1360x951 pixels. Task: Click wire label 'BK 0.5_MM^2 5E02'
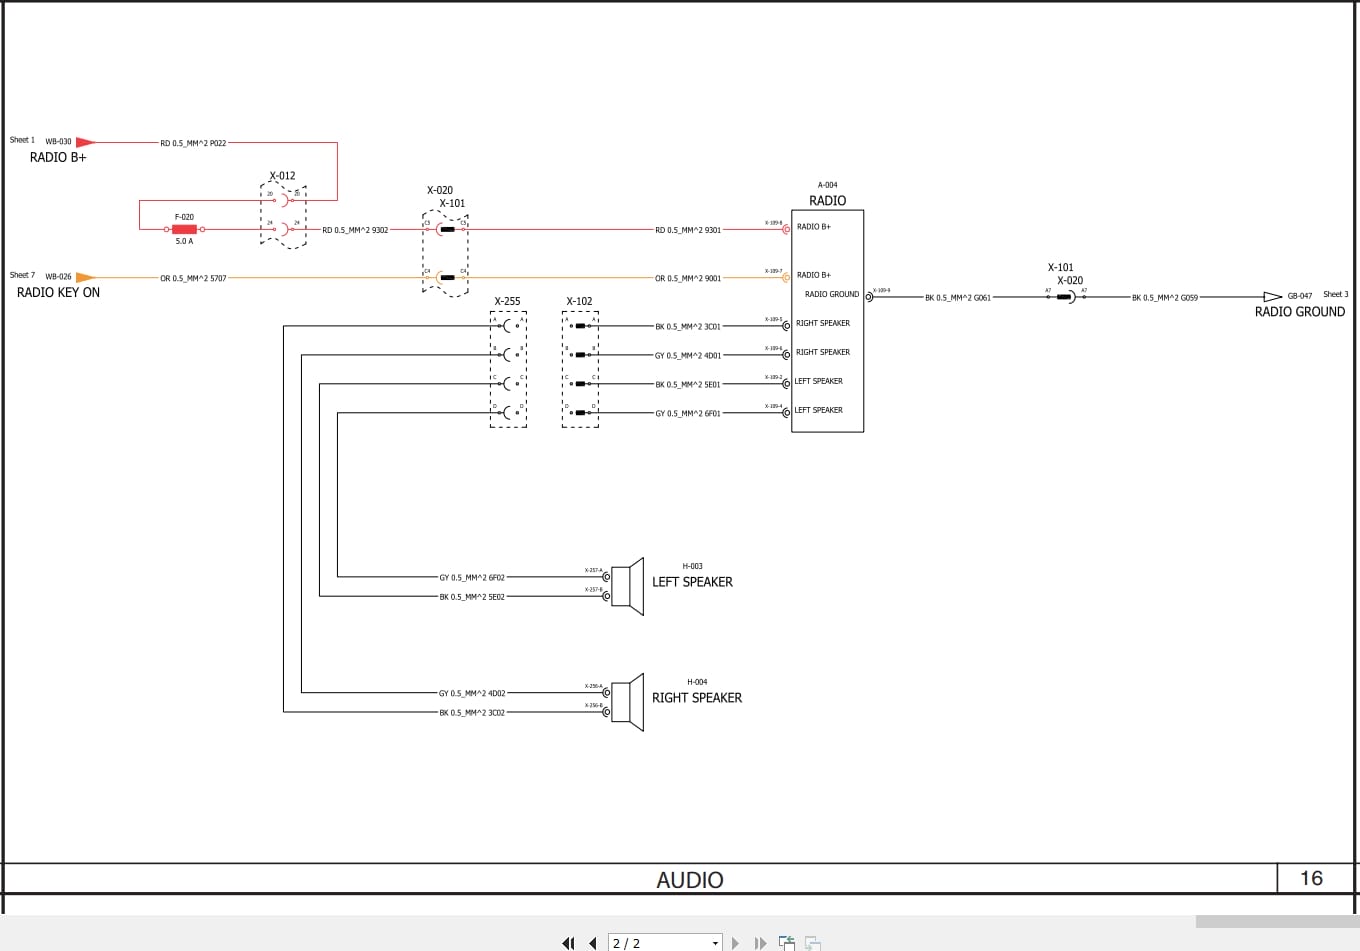472,597
